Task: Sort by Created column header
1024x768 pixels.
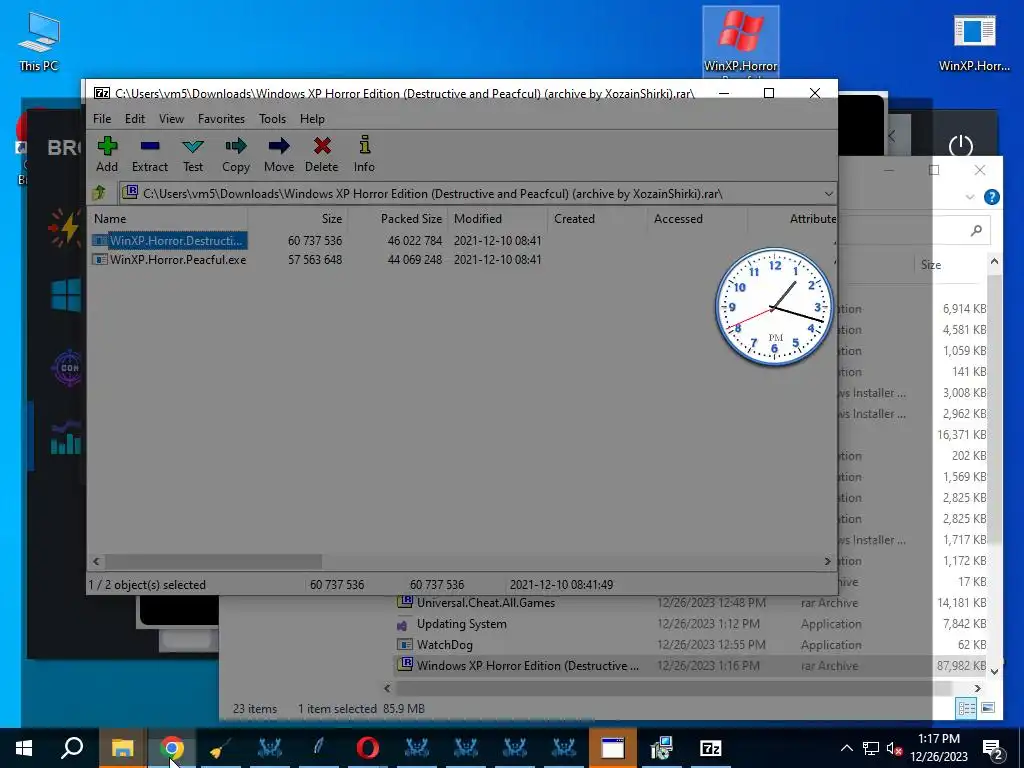Action: click(x=597, y=219)
